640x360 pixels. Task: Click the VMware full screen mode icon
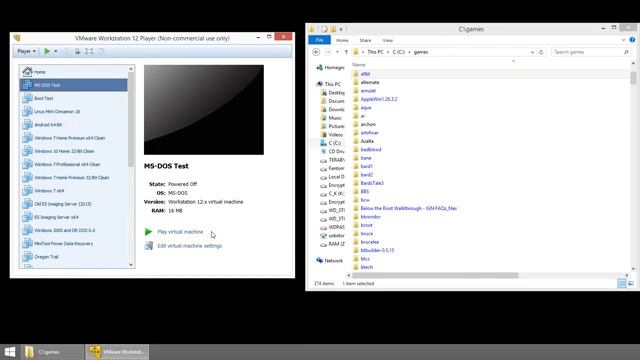(x=89, y=51)
